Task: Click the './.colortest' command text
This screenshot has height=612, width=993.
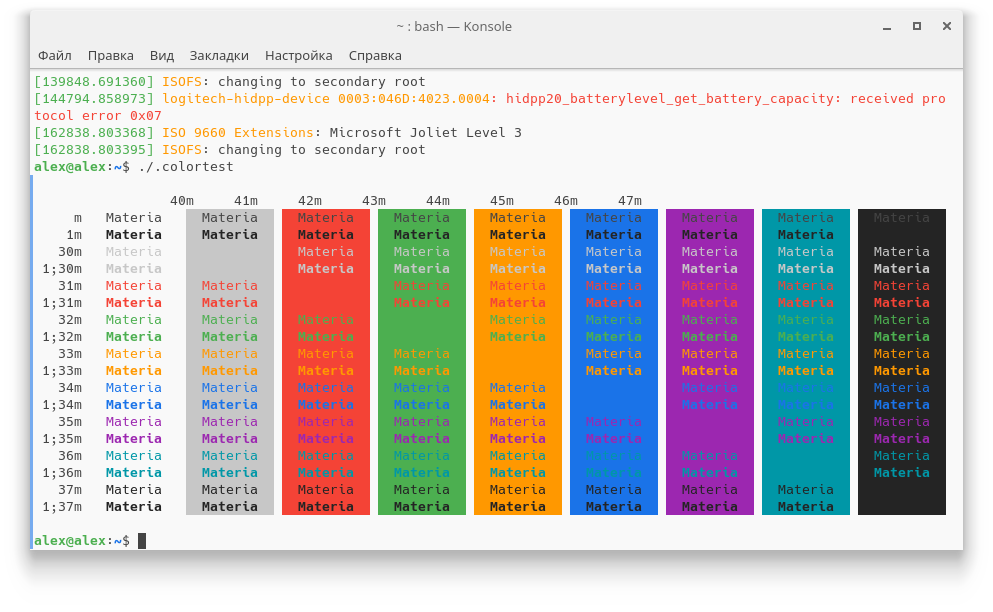Action: click(x=186, y=167)
